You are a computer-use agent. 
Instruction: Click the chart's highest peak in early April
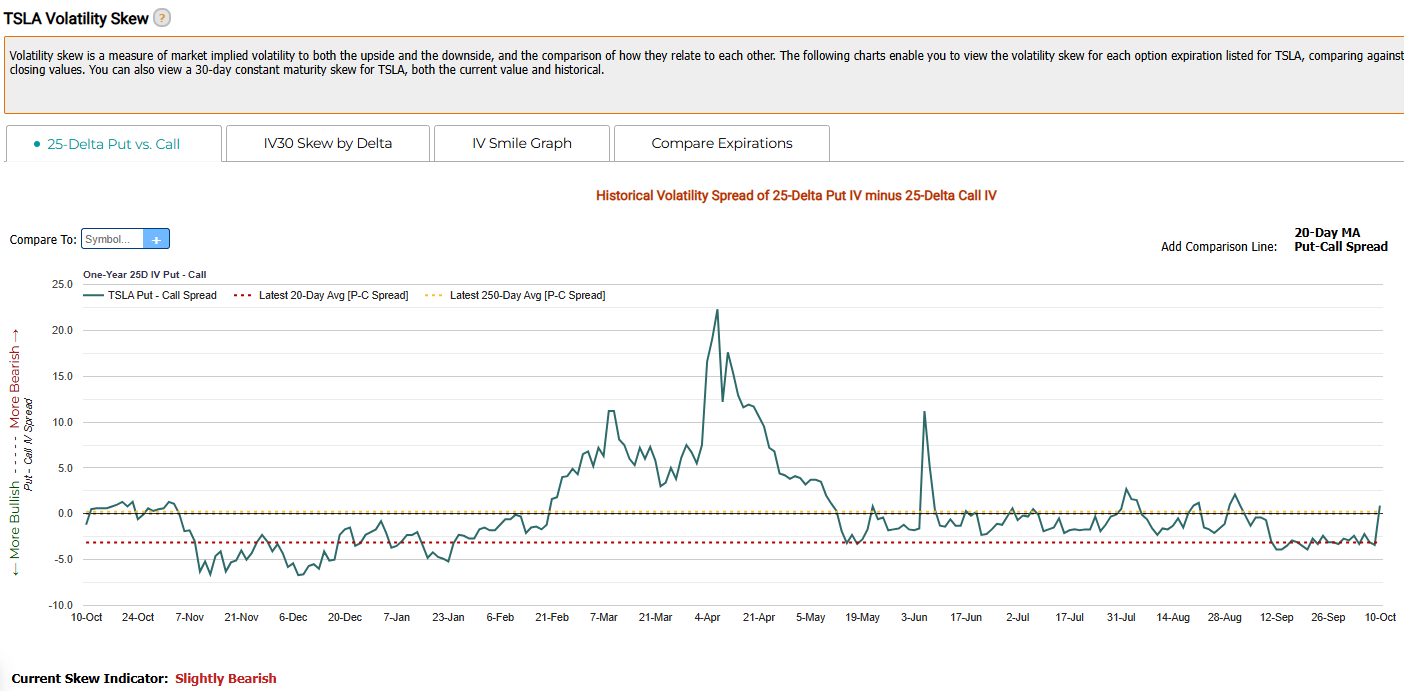(717, 311)
